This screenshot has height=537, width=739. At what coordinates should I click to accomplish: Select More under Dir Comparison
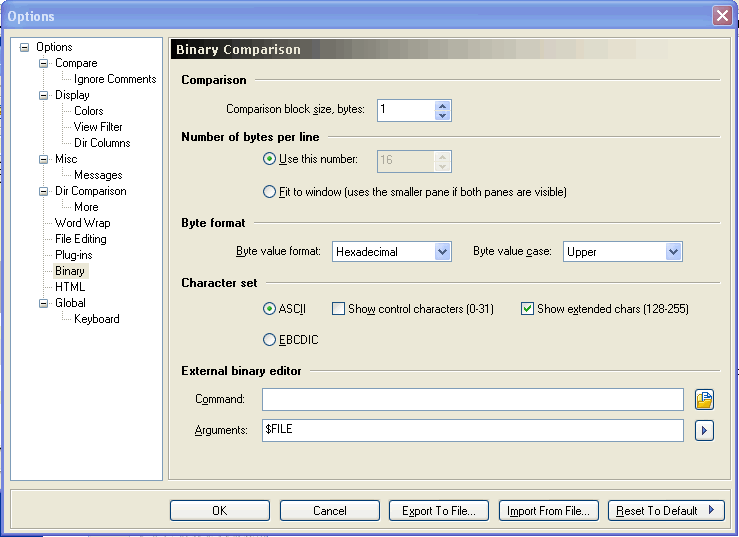click(x=86, y=207)
